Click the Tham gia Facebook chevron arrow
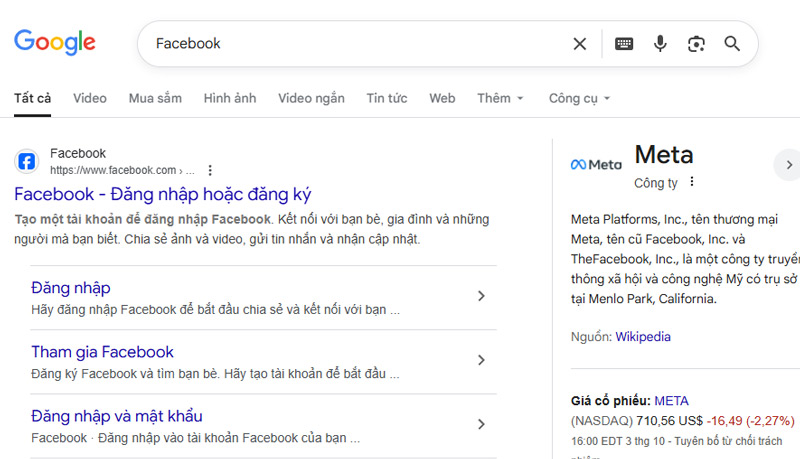 [x=481, y=360]
